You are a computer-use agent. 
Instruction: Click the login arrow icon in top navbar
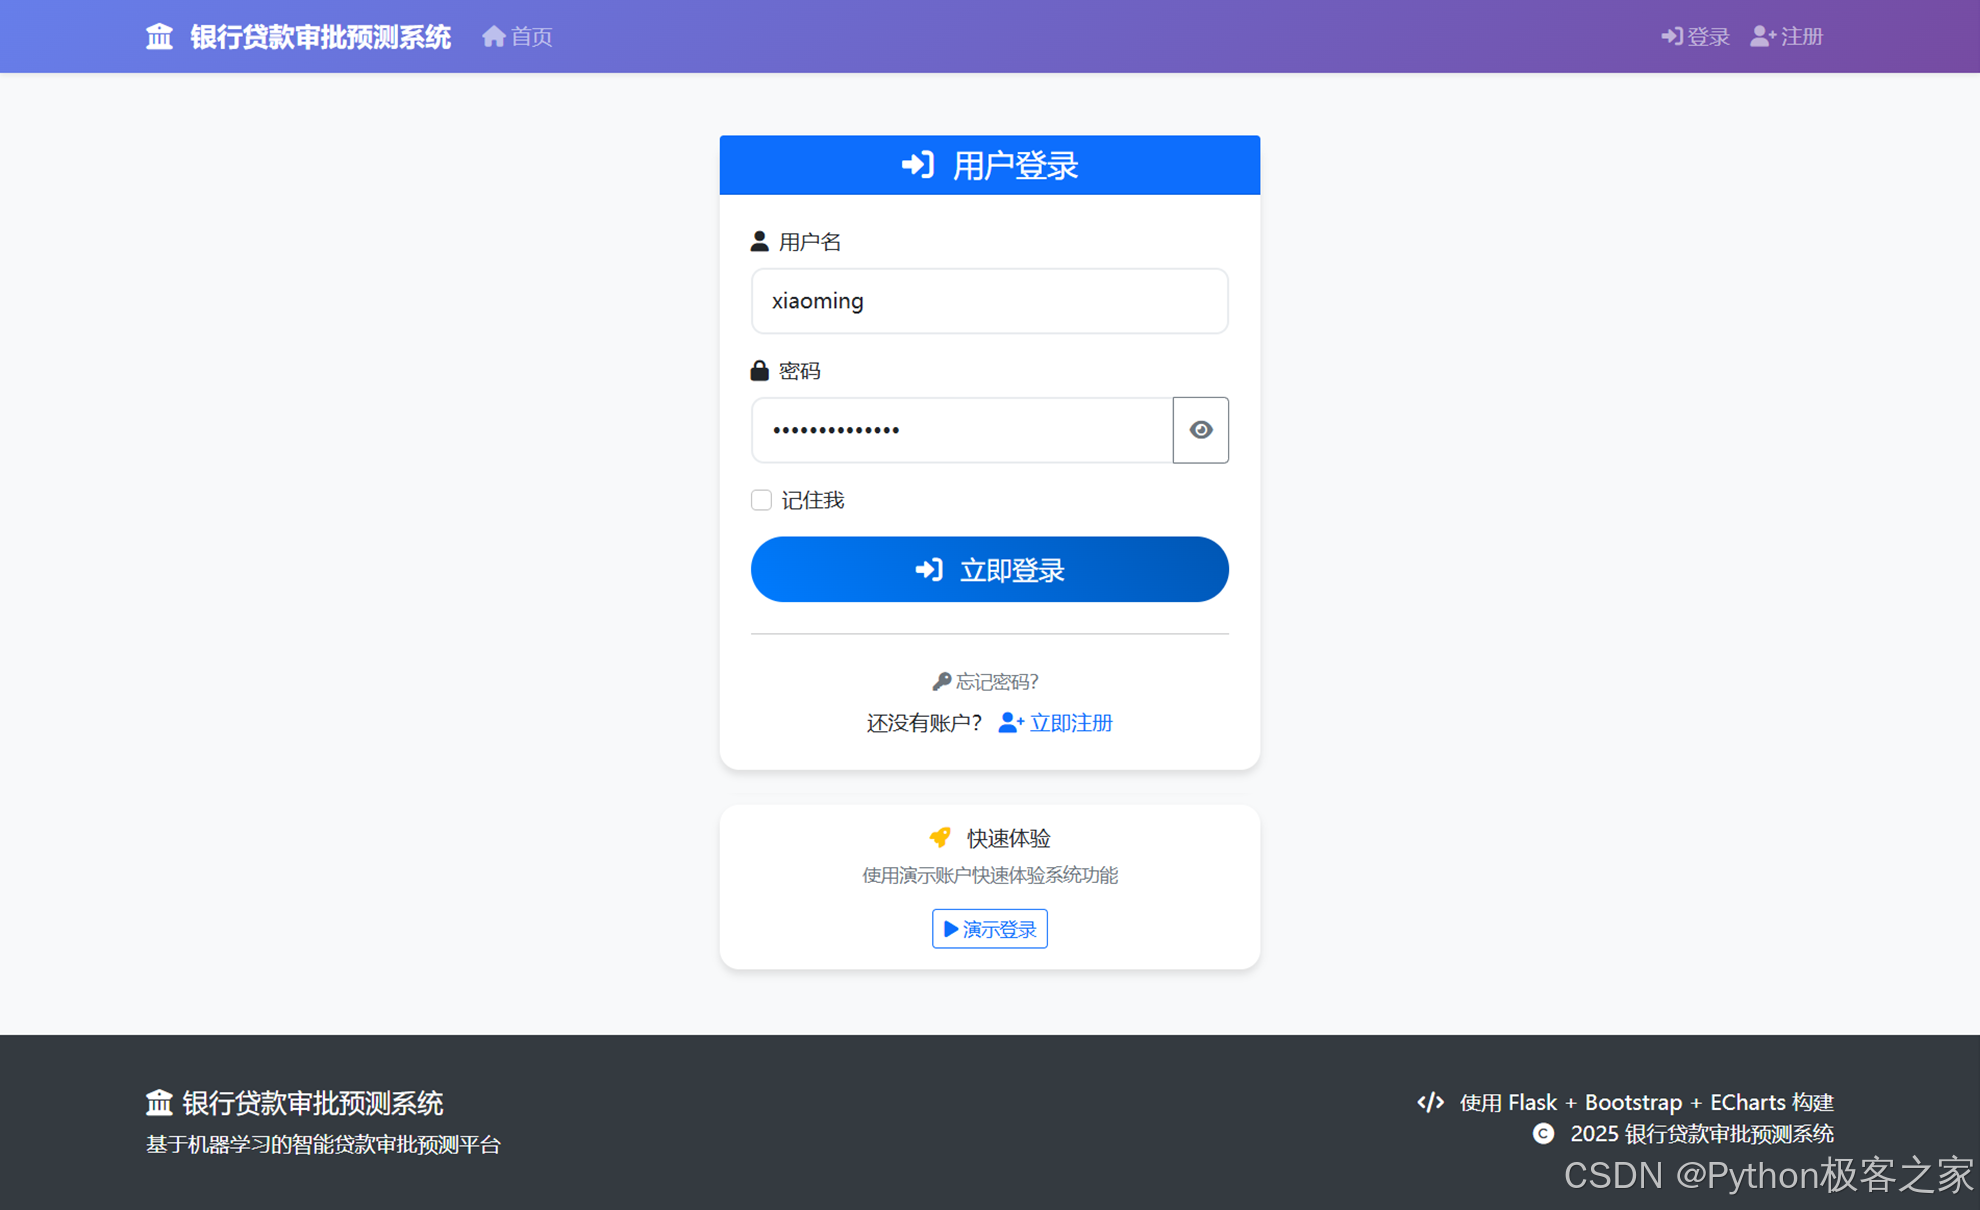click(x=1671, y=37)
